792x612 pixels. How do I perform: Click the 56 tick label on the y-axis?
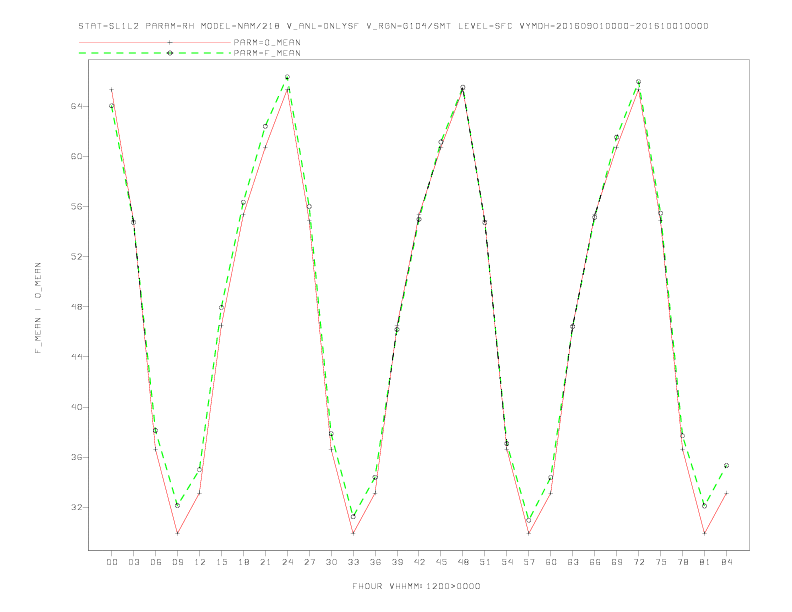tap(77, 207)
